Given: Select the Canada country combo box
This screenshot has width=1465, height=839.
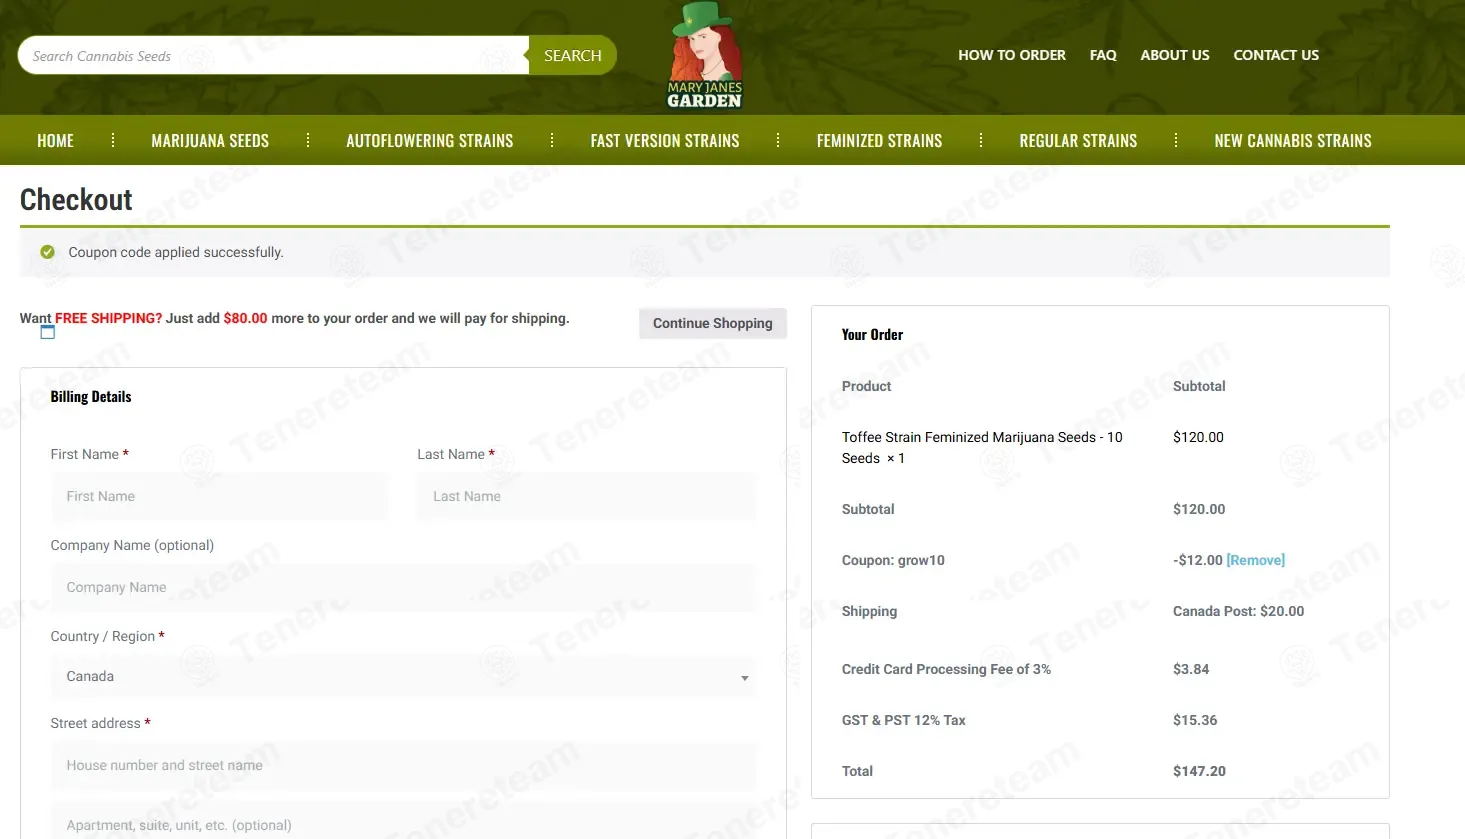Looking at the screenshot, I should pyautogui.click(x=403, y=677).
